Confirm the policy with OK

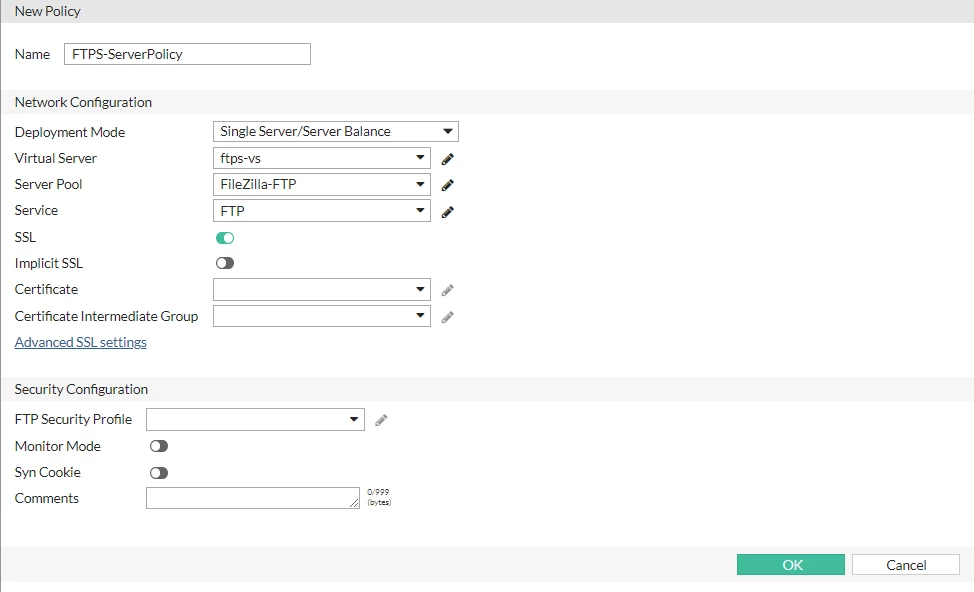tap(791, 565)
